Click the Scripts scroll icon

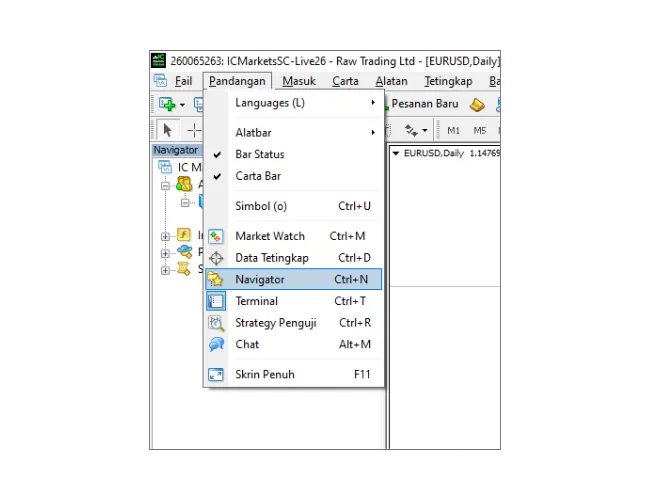tap(184, 269)
